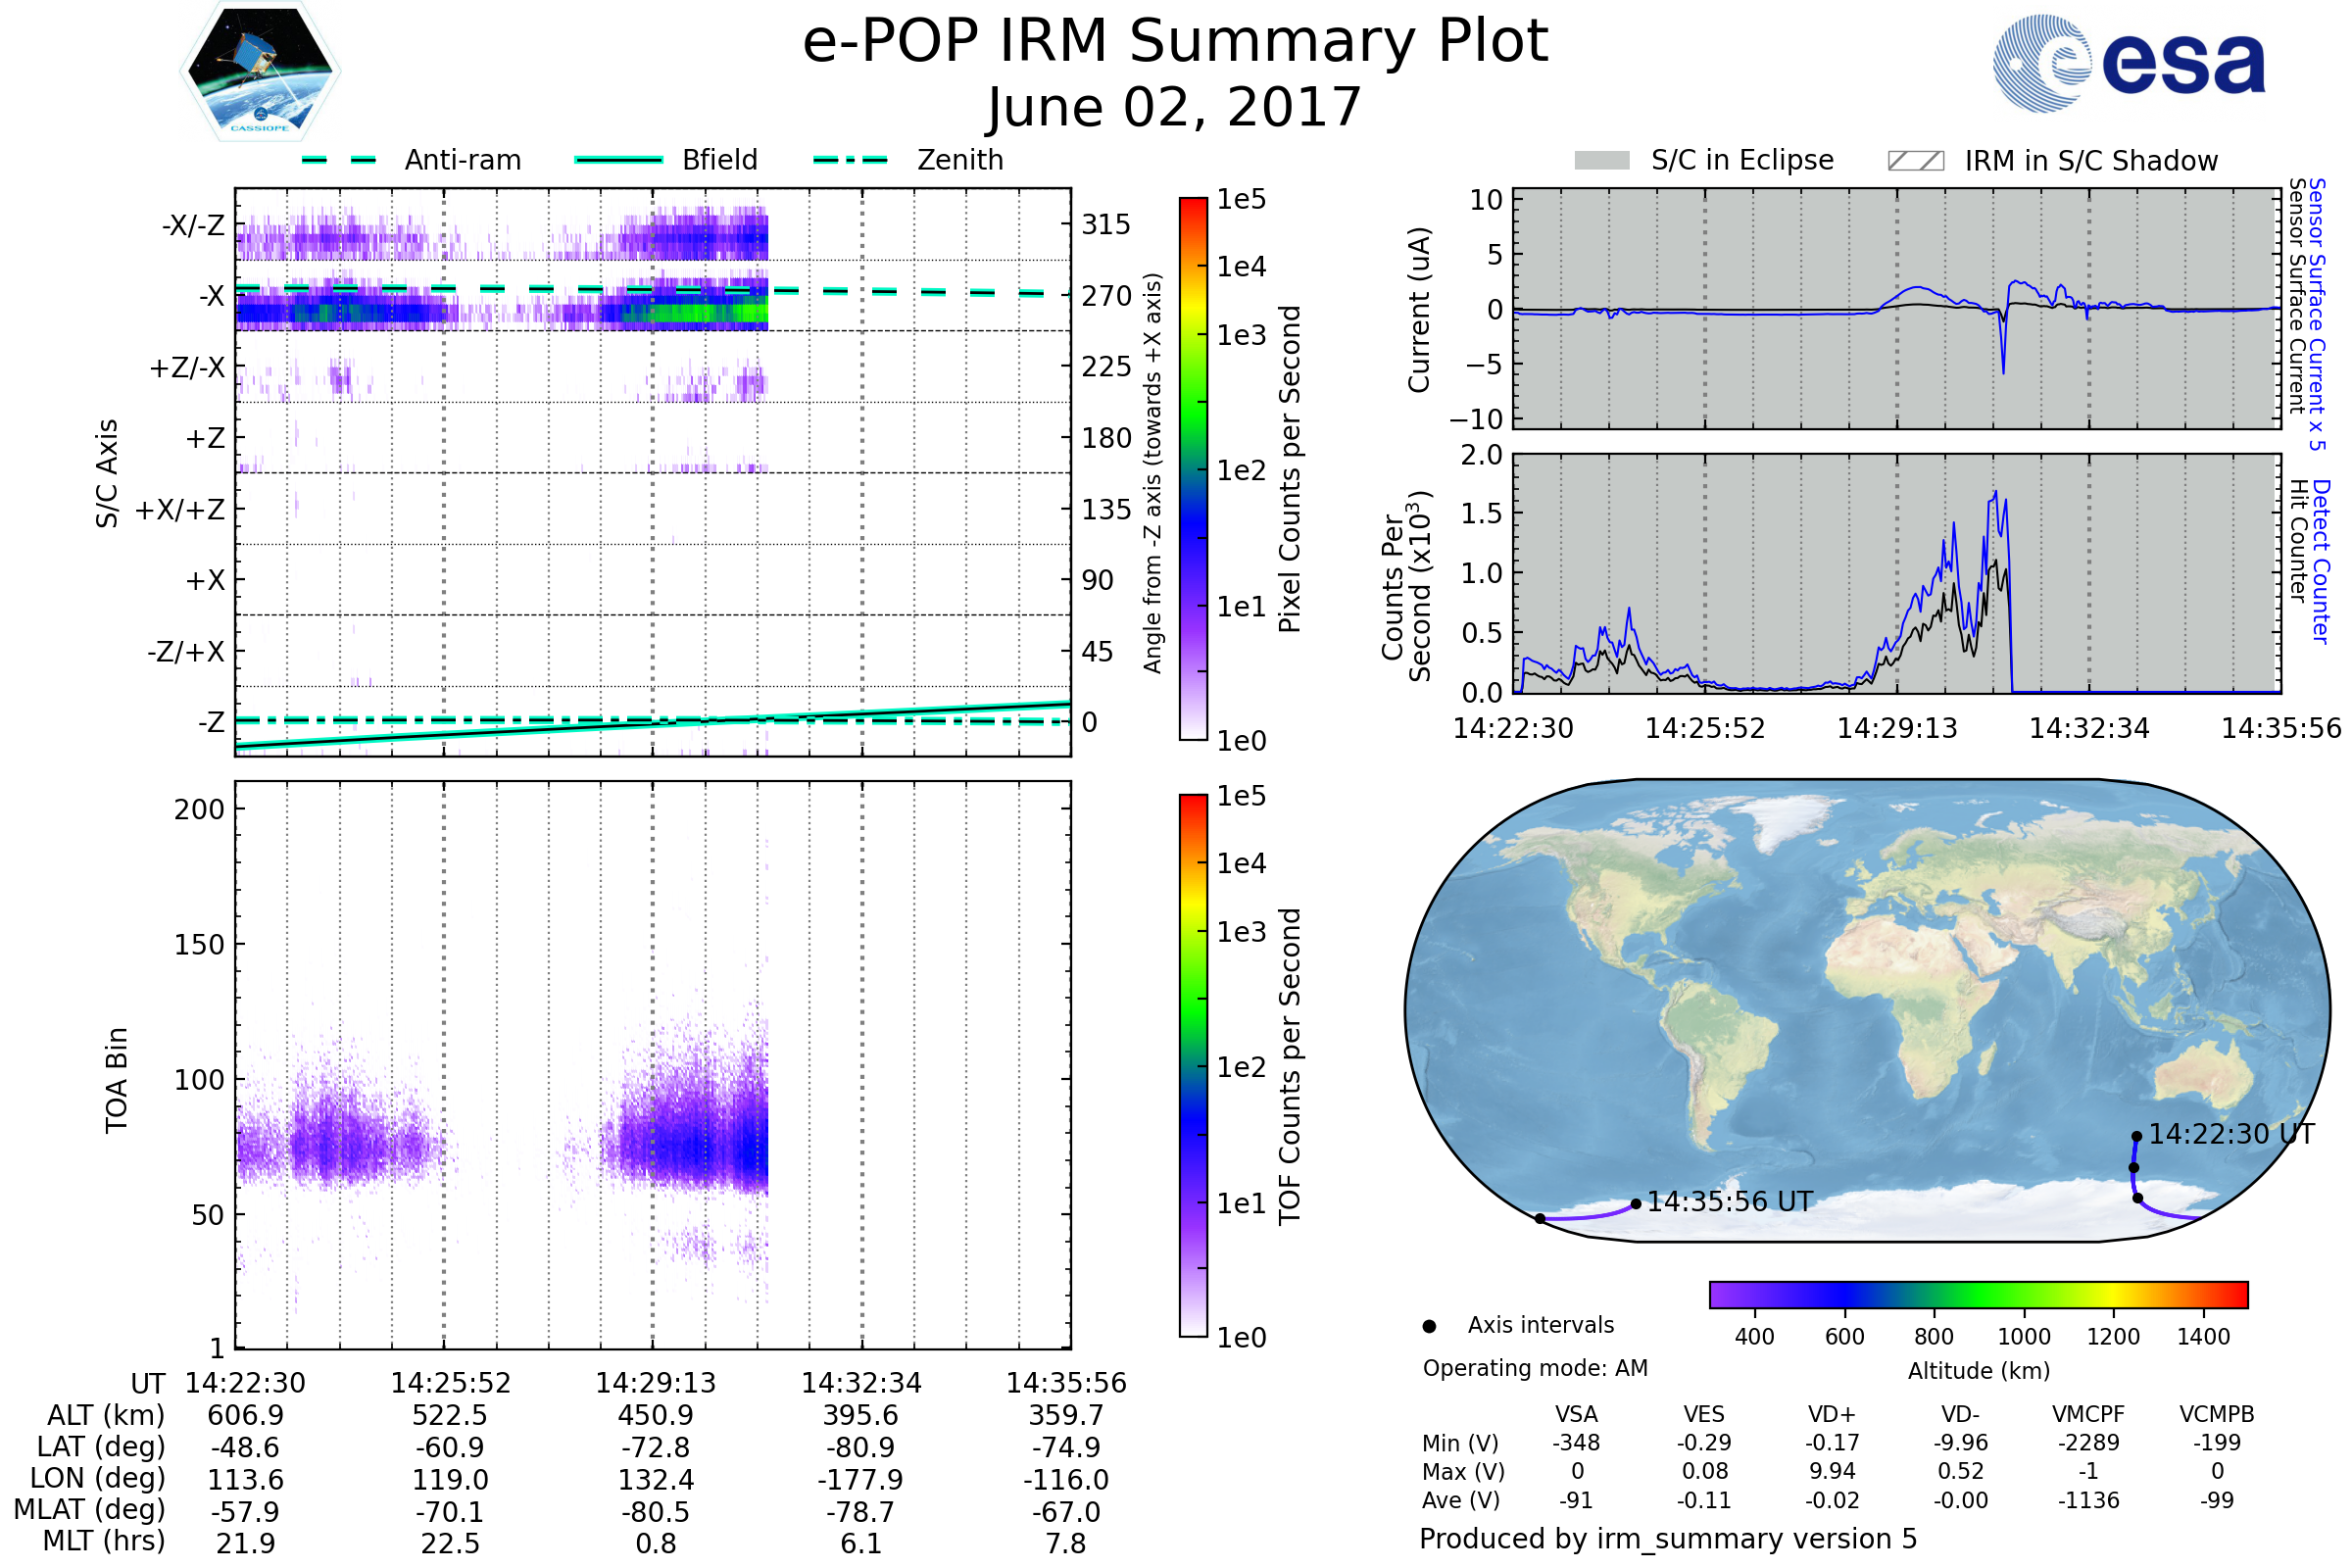Click the Anti-ram dashed legend line

(339, 160)
